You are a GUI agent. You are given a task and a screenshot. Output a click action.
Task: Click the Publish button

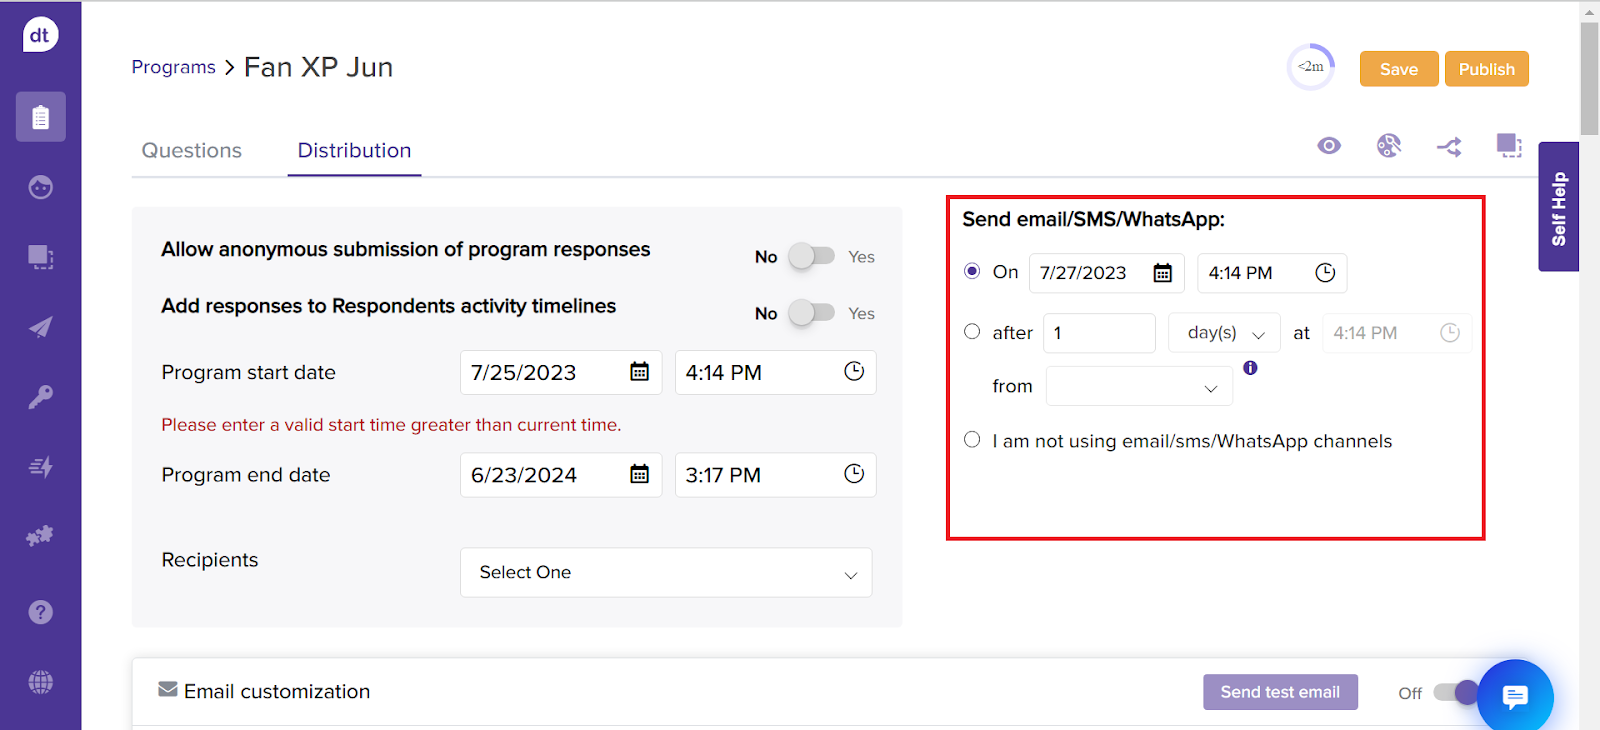(x=1486, y=69)
